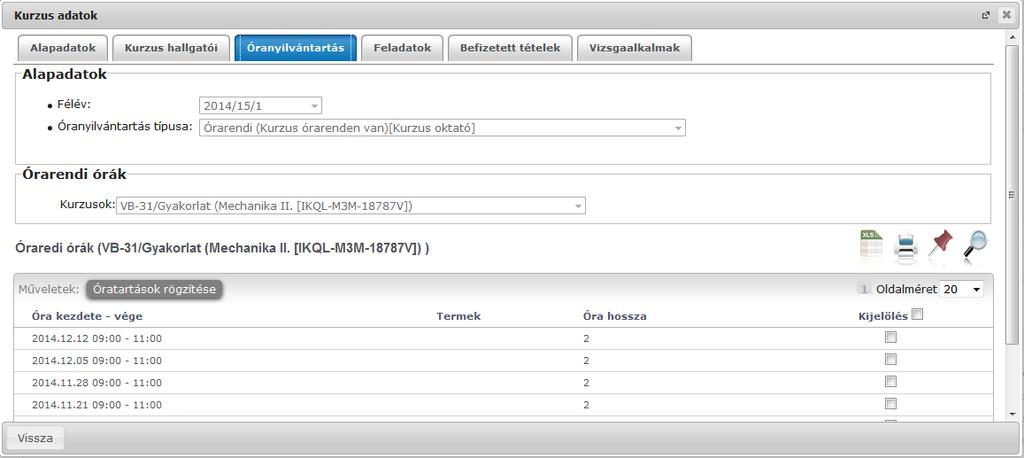
Task: Check the box for 2014.12.12 lesson
Action: (x=891, y=337)
